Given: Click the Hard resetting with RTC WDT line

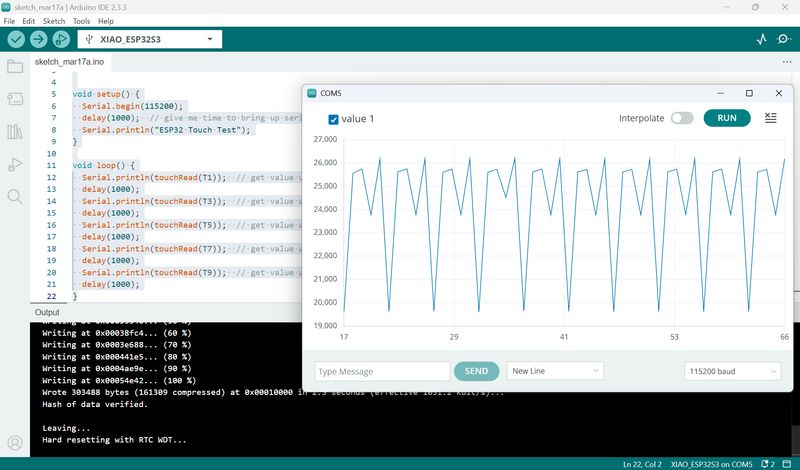Looking at the screenshot, I should click(114, 439).
